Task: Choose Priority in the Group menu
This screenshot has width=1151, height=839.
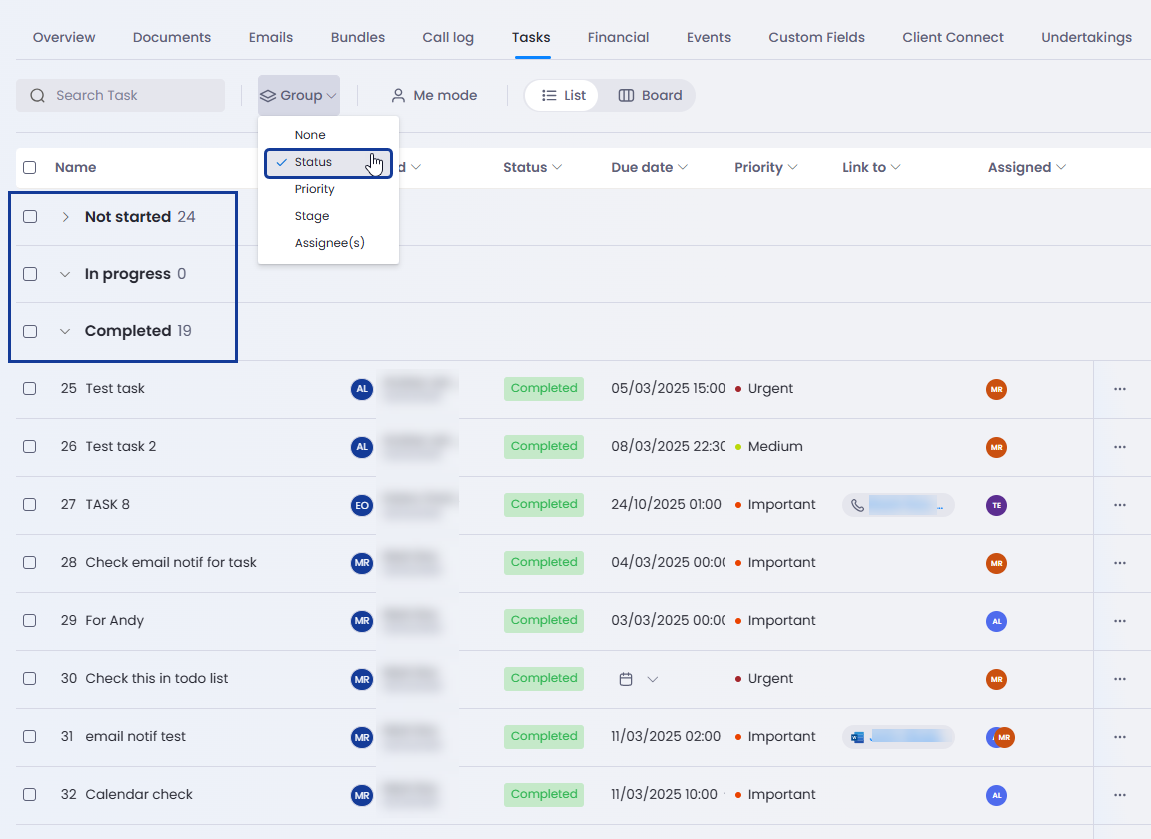Action: (328, 189)
